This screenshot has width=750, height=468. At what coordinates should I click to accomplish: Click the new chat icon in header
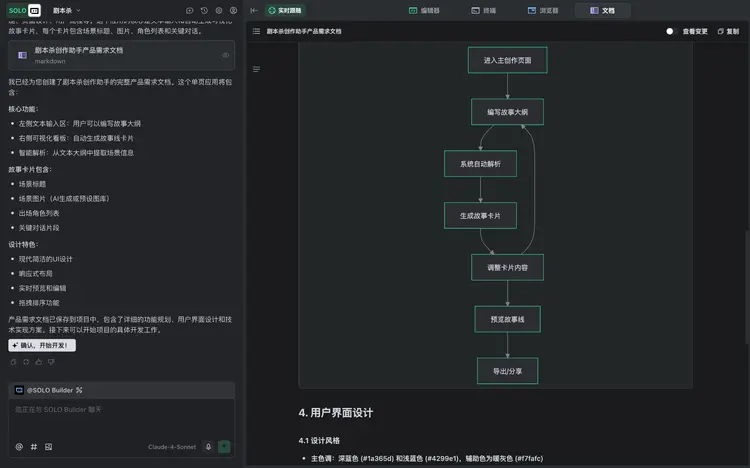tap(190, 10)
